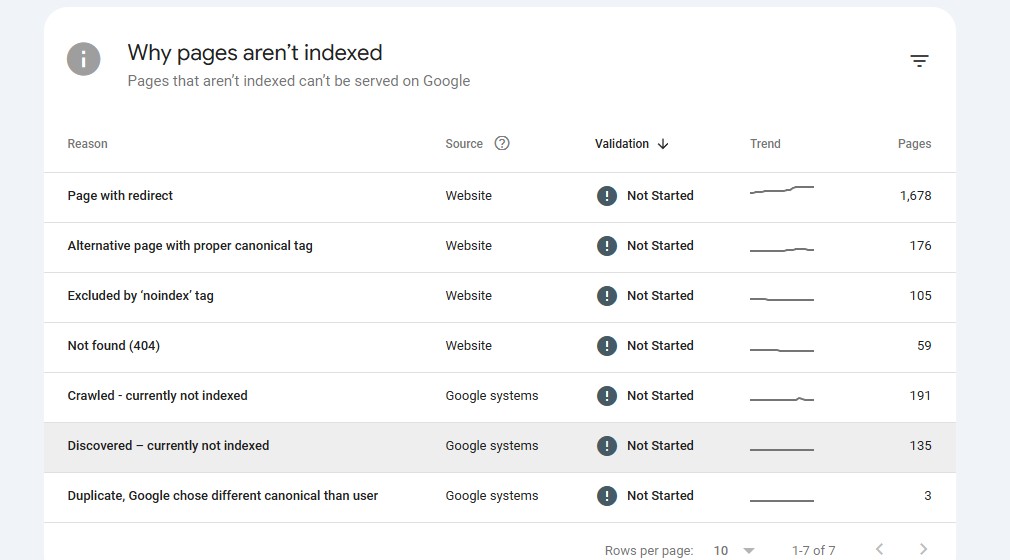
Task: Click the gray info icon beside title
Action: click(x=84, y=59)
